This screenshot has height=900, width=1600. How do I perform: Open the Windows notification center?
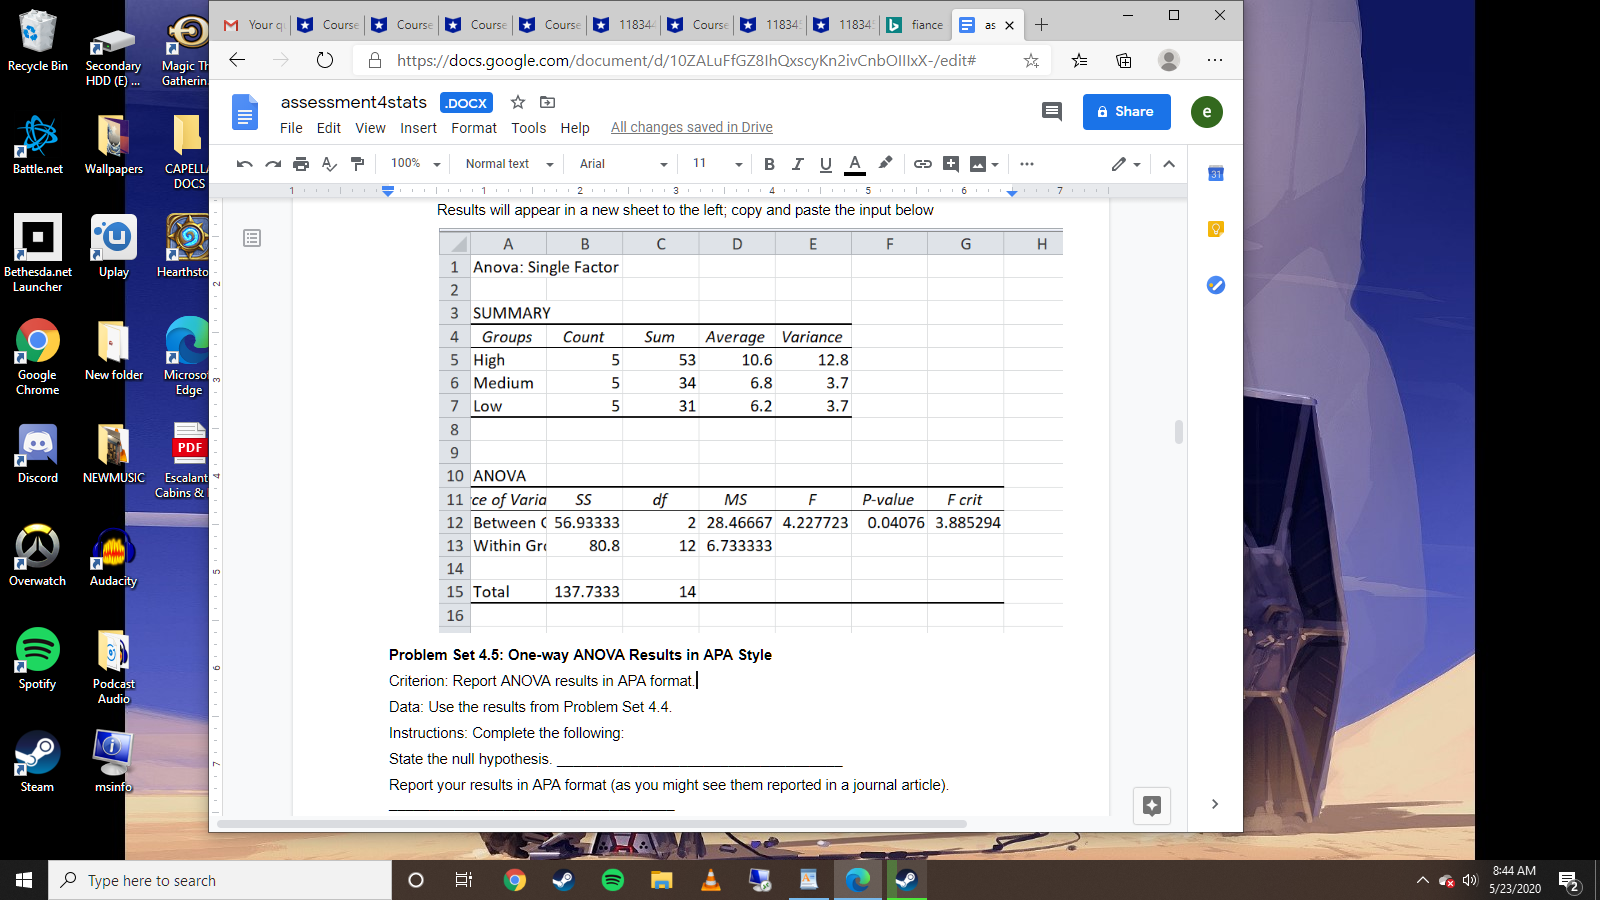[1569, 881]
